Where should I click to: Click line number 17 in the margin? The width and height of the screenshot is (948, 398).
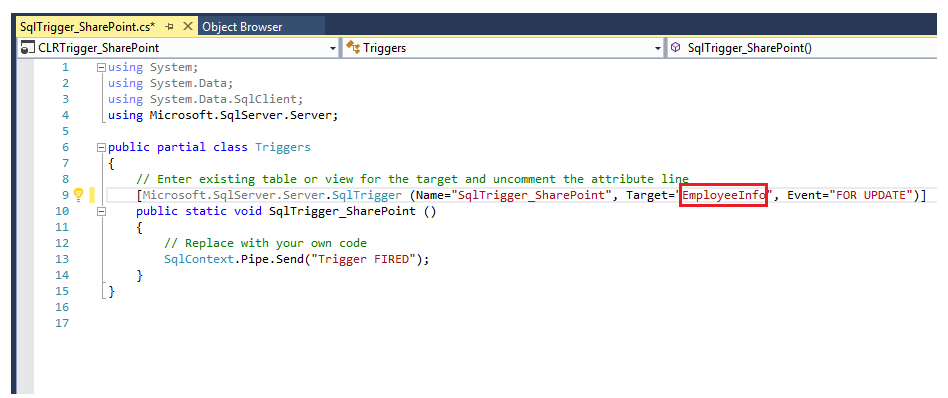click(62, 323)
